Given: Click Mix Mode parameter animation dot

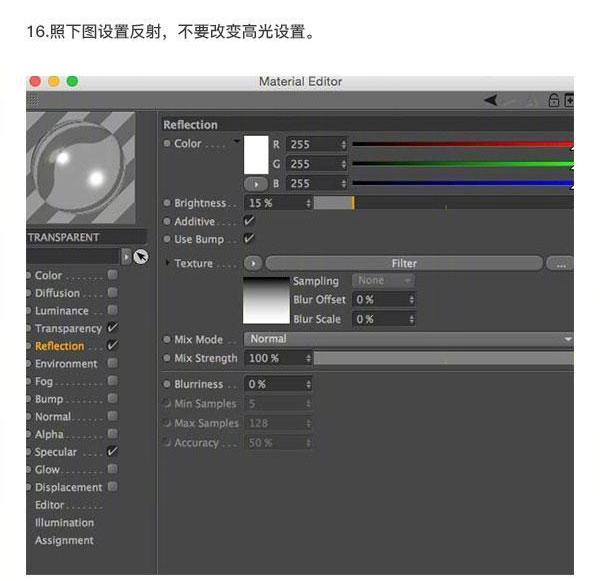Looking at the screenshot, I should point(167,339).
